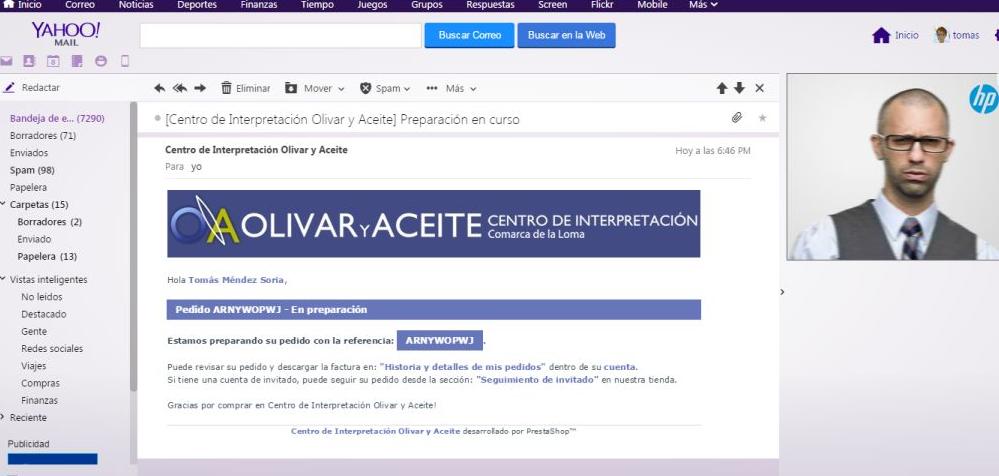Viewport: 999px width, 476px height.
Task: Expand the Más menu in top bar
Action: (x=703, y=4)
